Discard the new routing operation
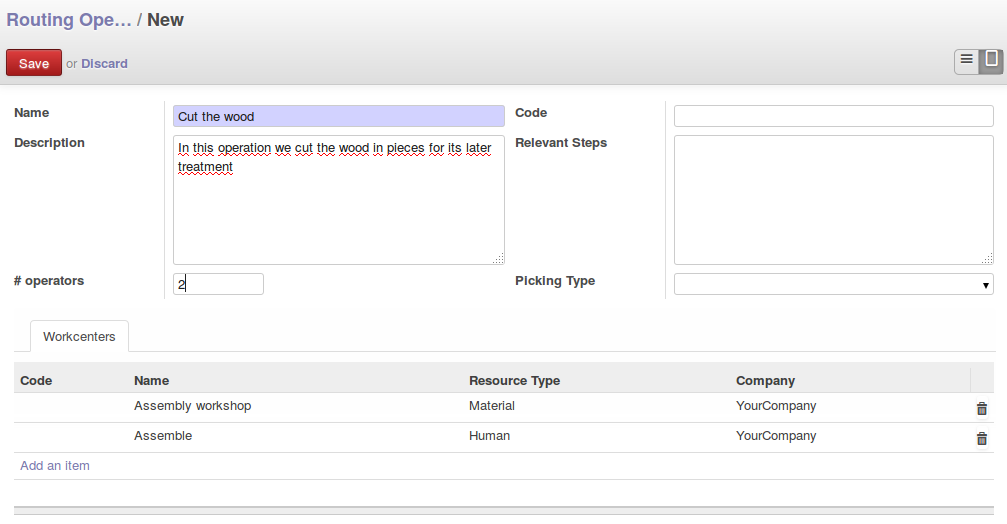Viewport: 1007px width, 524px height. point(104,63)
